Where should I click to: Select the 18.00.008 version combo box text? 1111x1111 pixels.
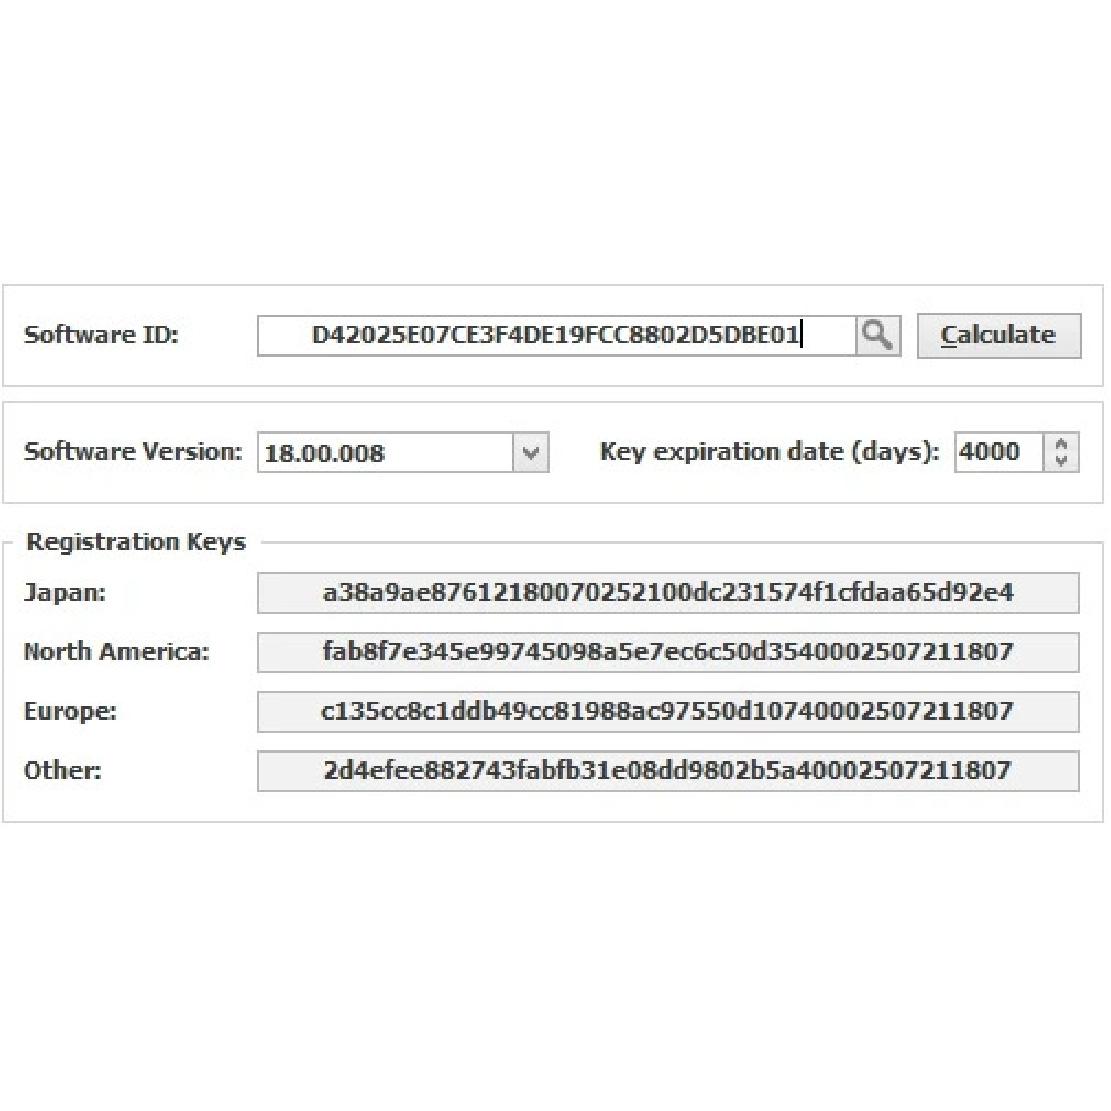[385, 453]
